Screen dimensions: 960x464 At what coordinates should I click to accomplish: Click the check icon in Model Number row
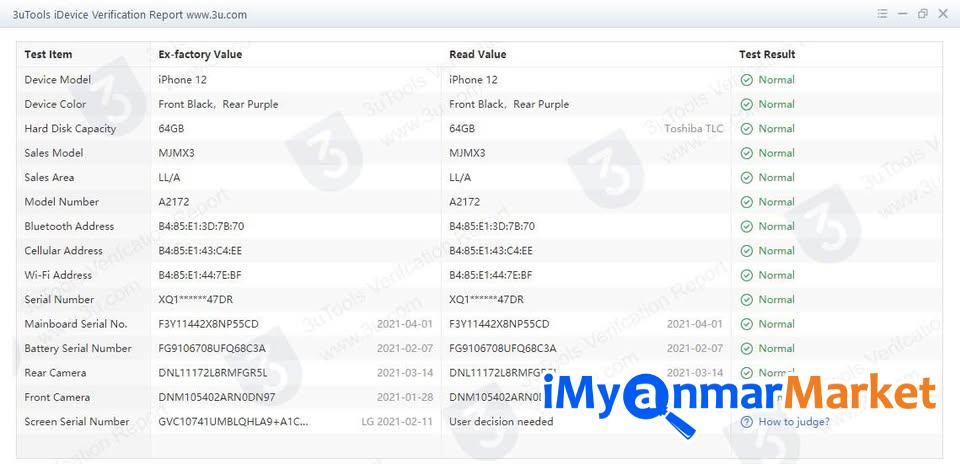click(x=746, y=202)
